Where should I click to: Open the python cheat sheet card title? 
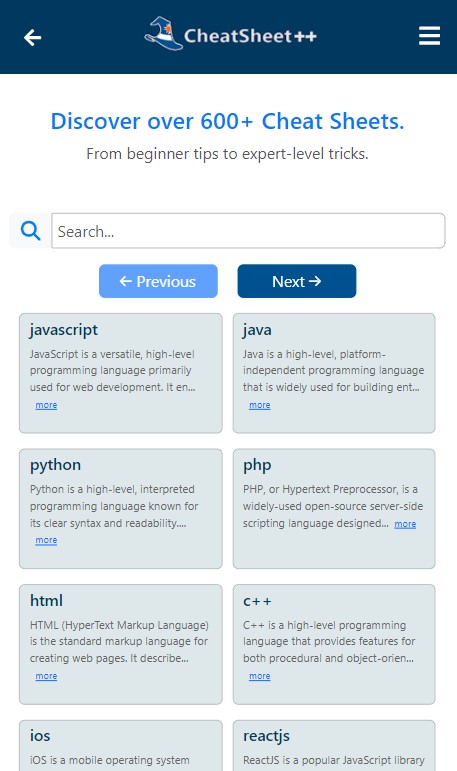[x=55, y=465]
